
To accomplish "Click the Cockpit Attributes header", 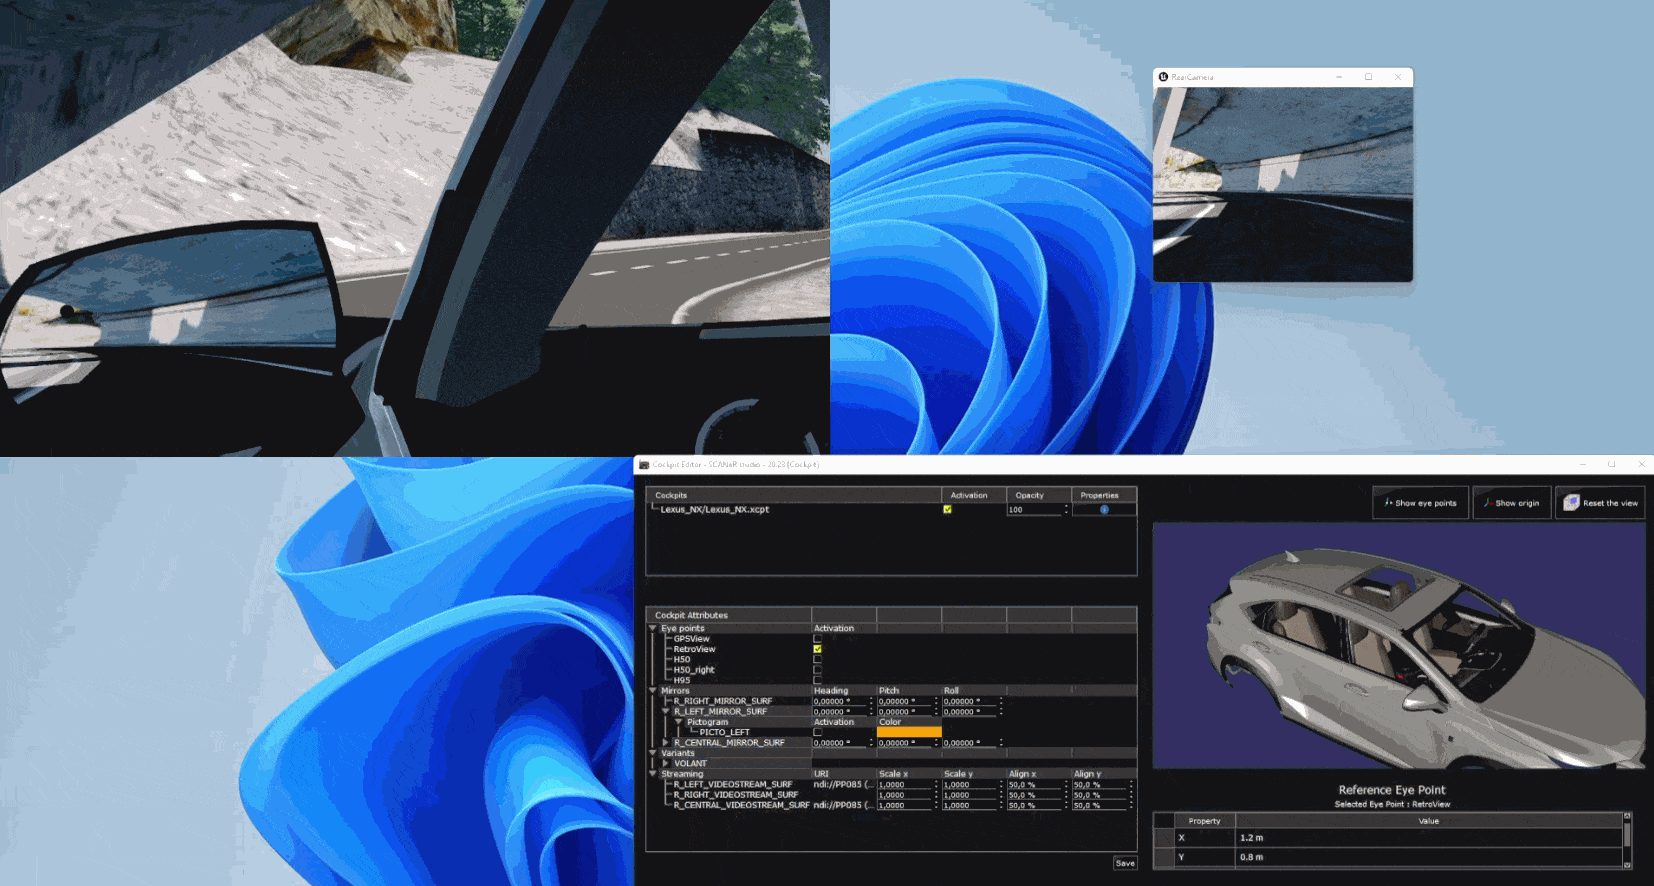I will [x=729, y=615].
